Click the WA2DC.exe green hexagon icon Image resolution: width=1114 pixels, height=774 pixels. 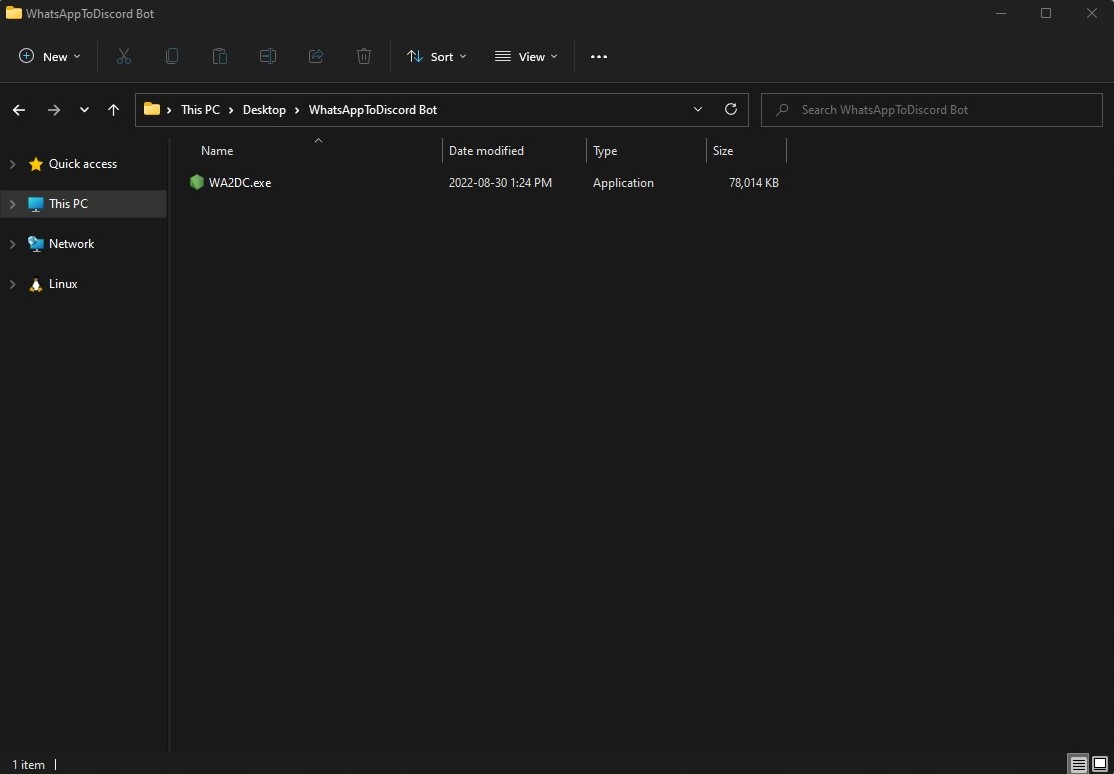point(197,183)
